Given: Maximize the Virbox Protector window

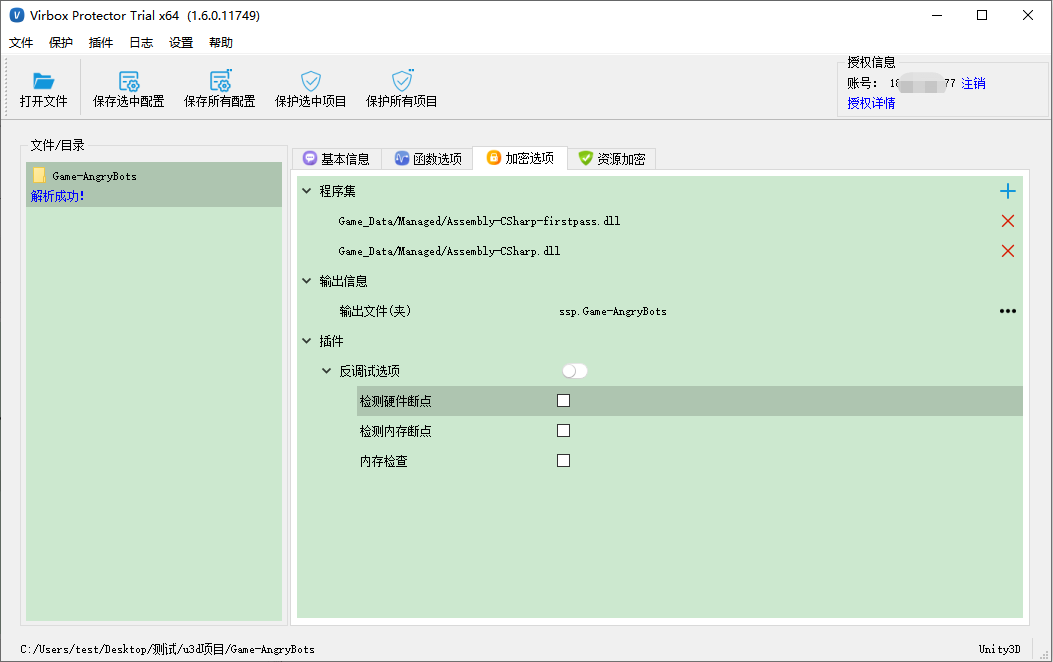Looking at the screenshot, I should click(x=982, y=15).
